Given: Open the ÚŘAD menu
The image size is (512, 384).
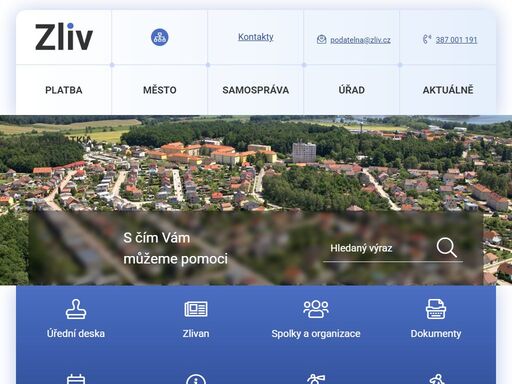Looking at the screenshot, I should pos(352,90).
